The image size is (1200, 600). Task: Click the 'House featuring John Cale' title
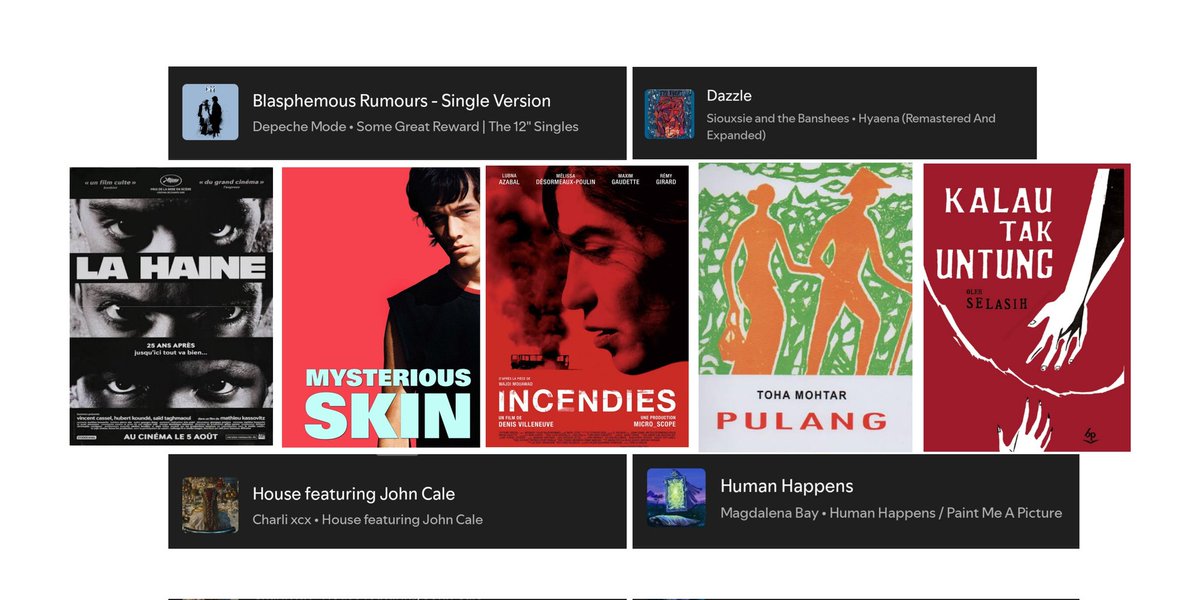[353, 494]
